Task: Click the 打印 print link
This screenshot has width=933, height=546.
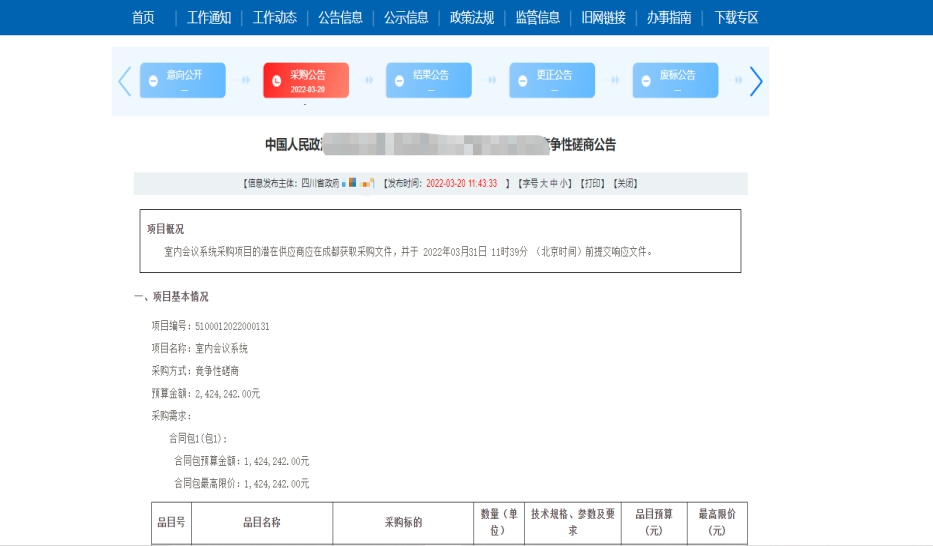Action: point(593,184)
